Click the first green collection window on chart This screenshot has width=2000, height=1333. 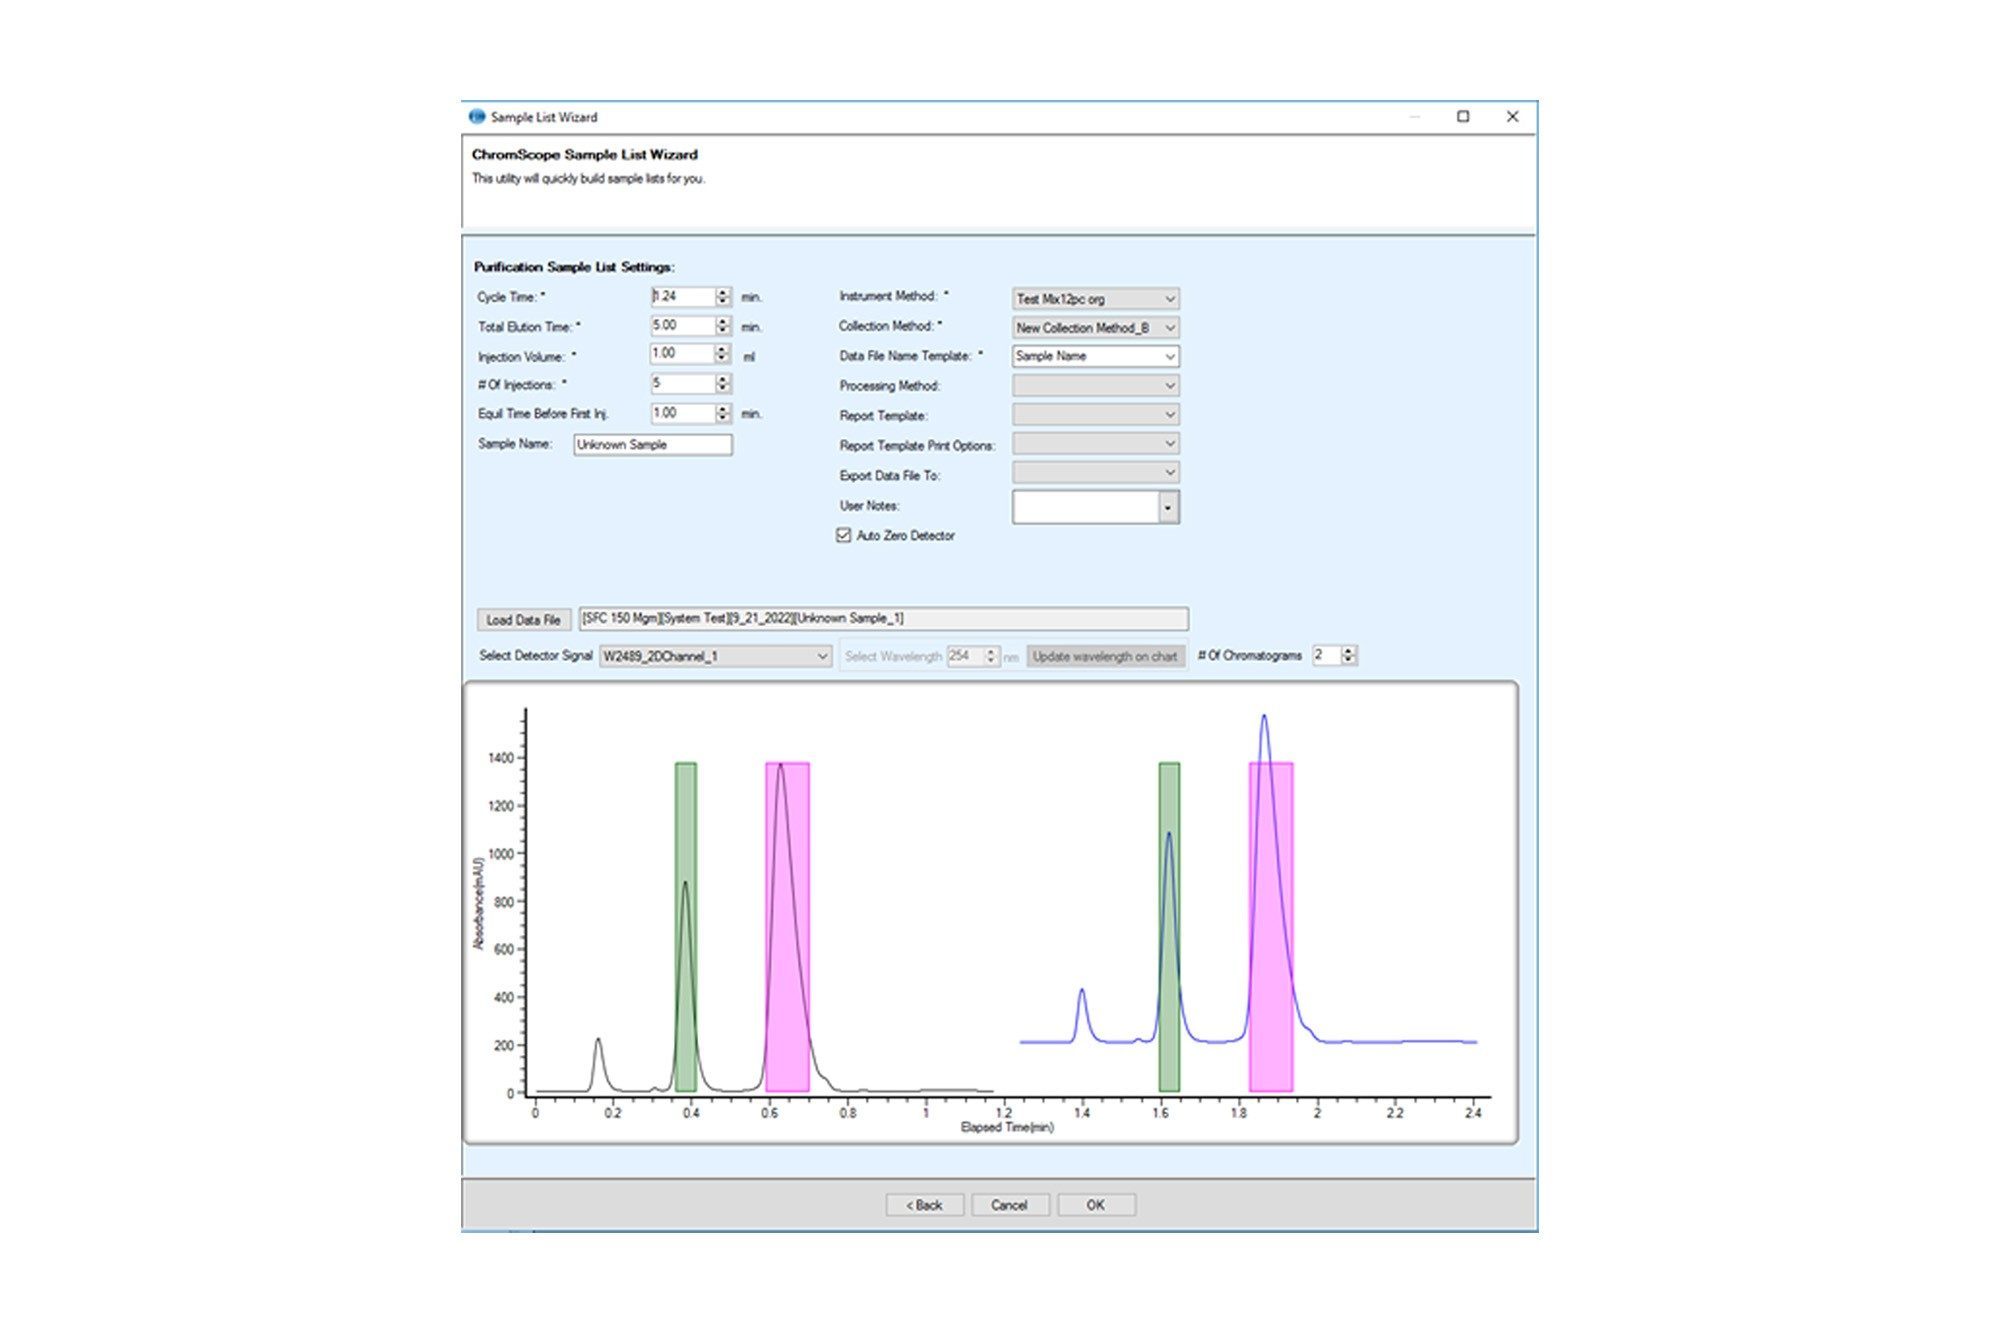coord(686,927)
